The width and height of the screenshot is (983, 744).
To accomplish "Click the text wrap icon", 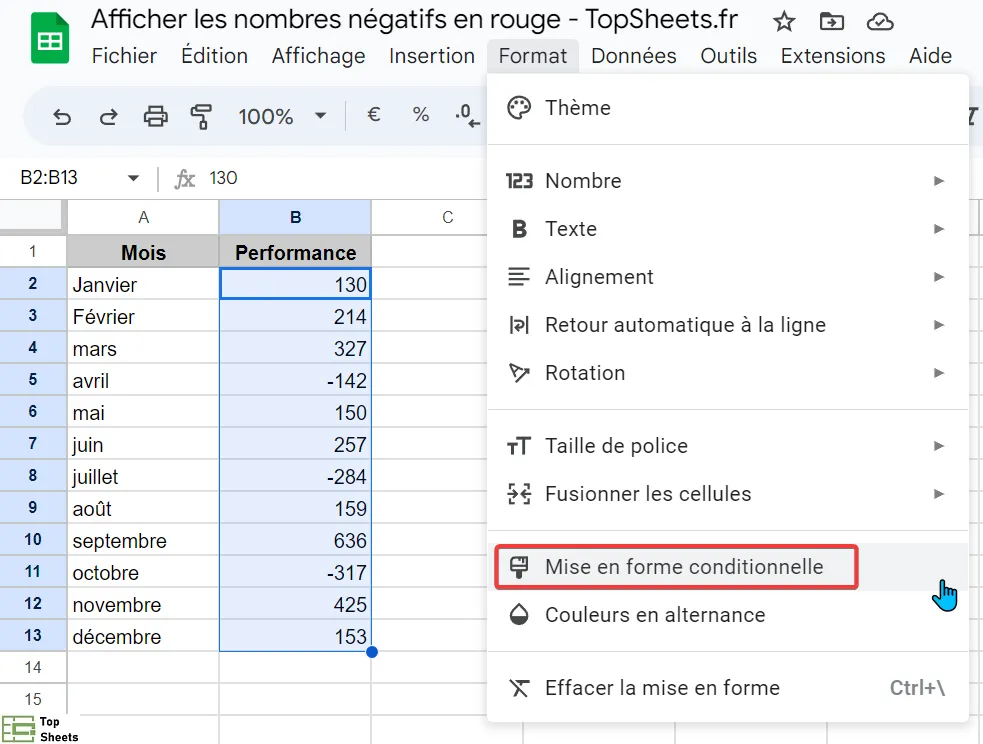I will pyautogui.click(x=519, y=325).
